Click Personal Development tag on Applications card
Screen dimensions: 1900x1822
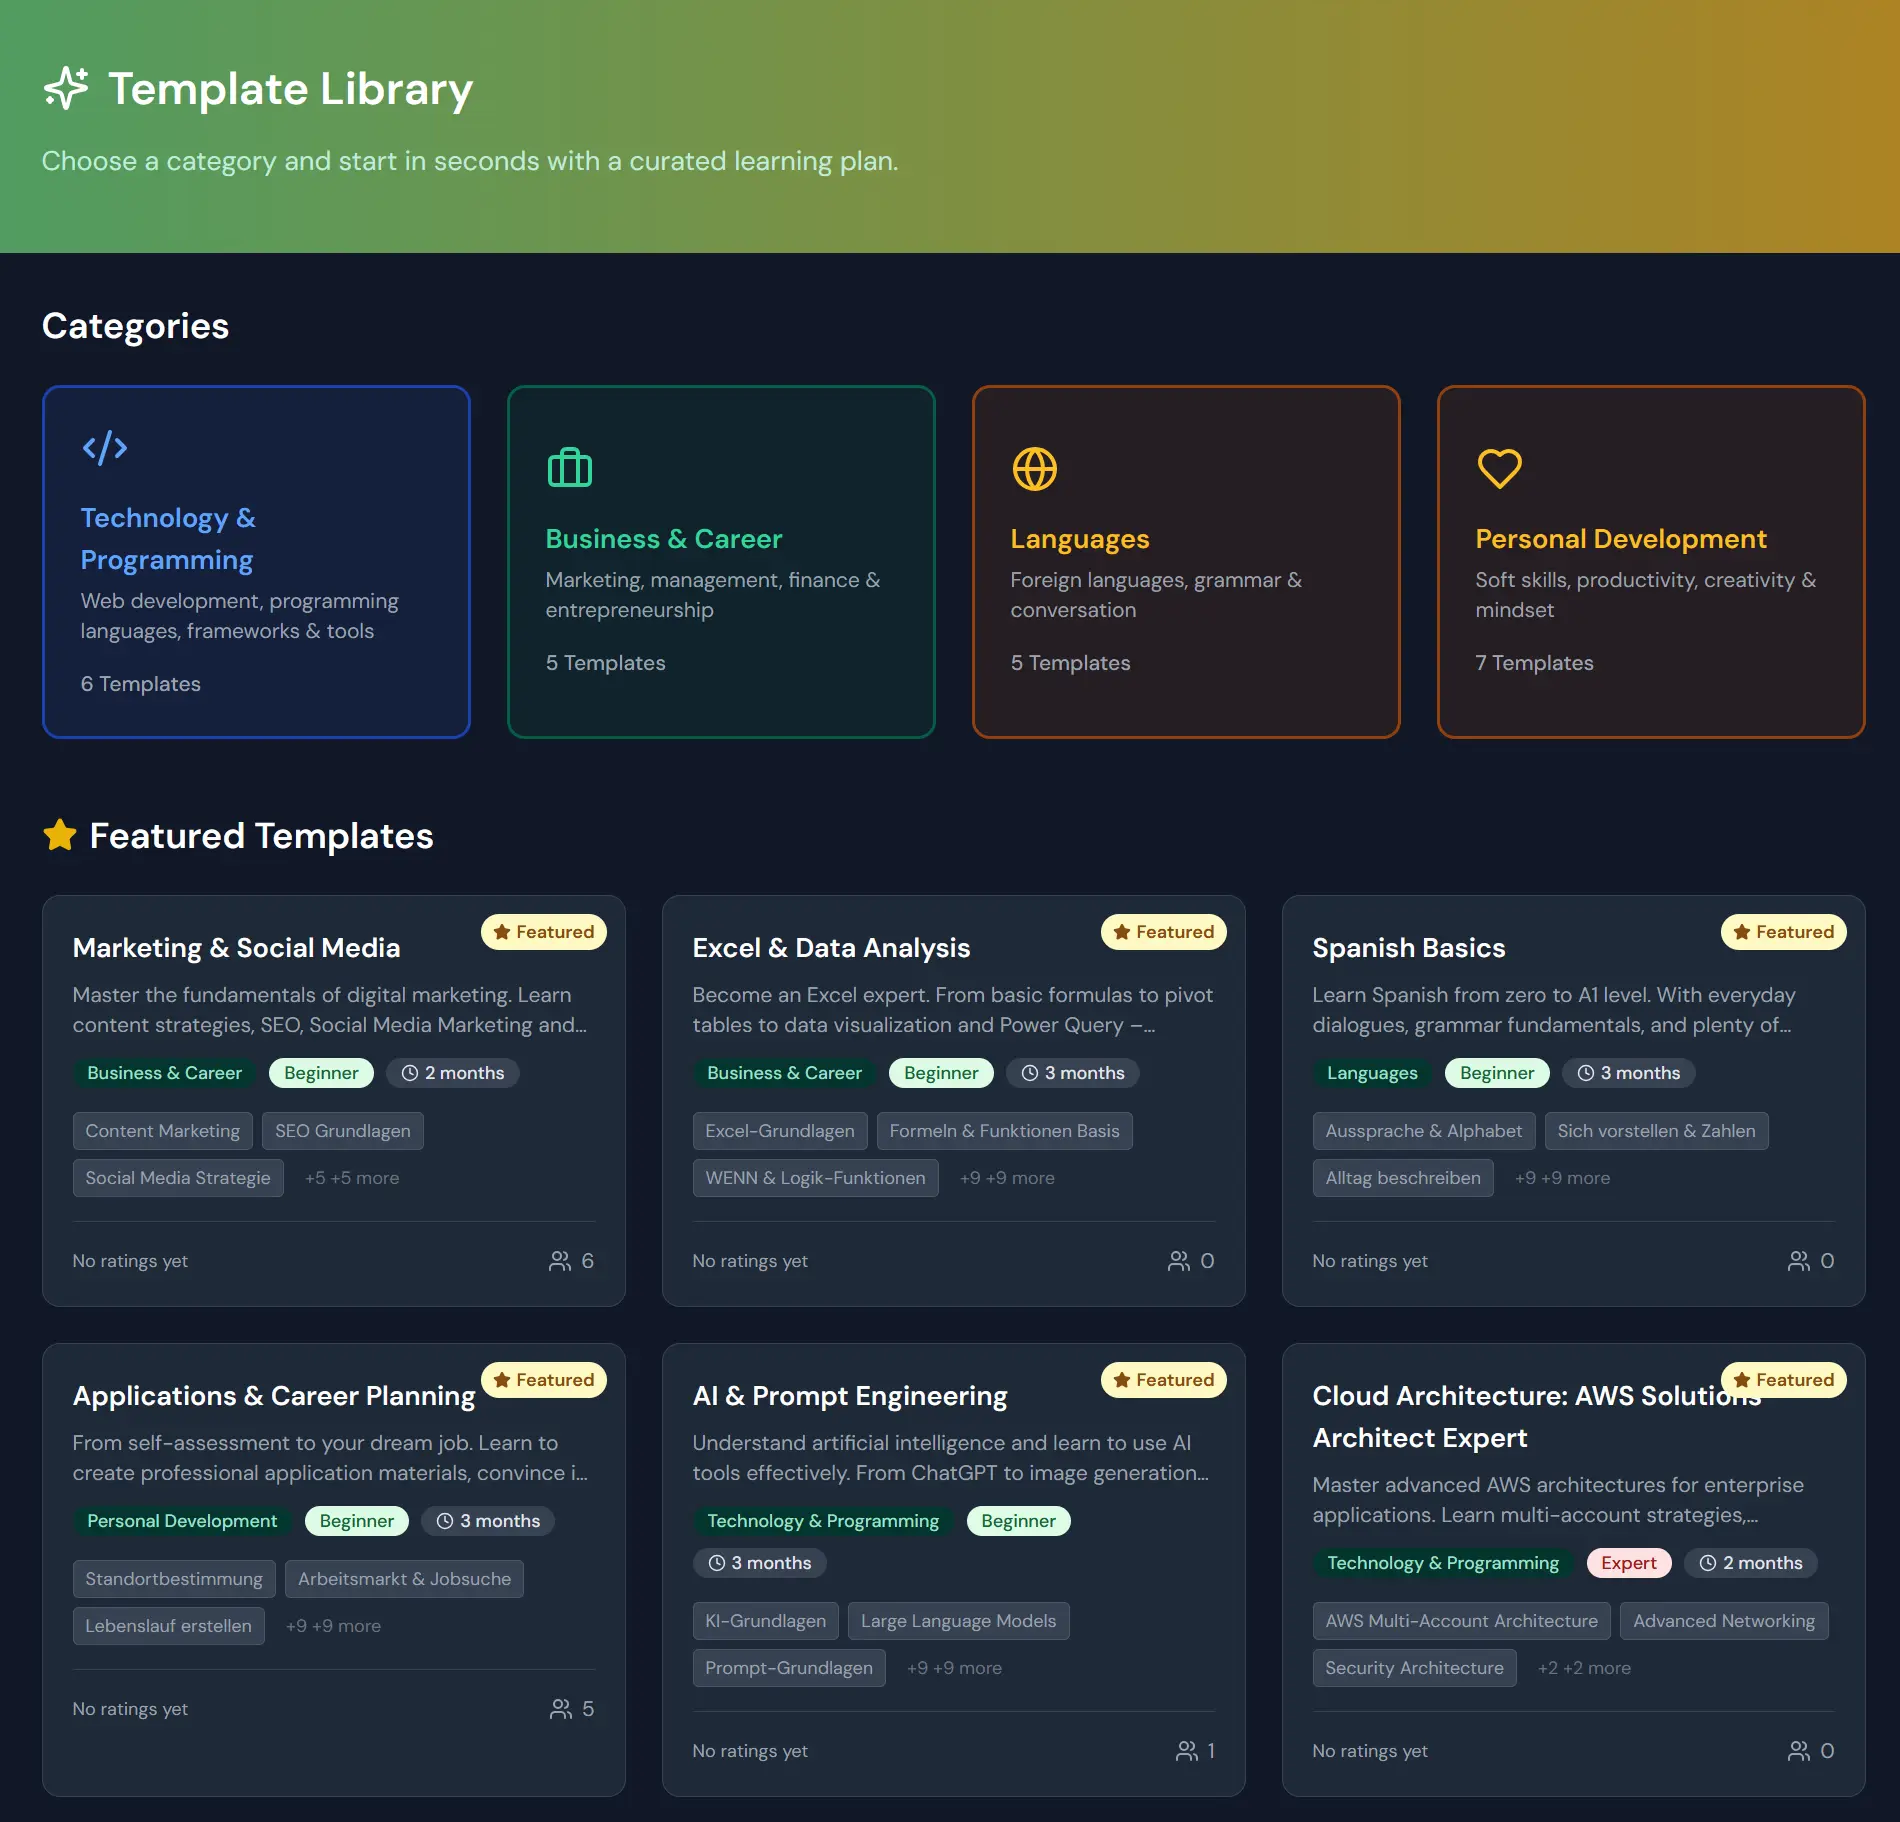(182, 1521)
